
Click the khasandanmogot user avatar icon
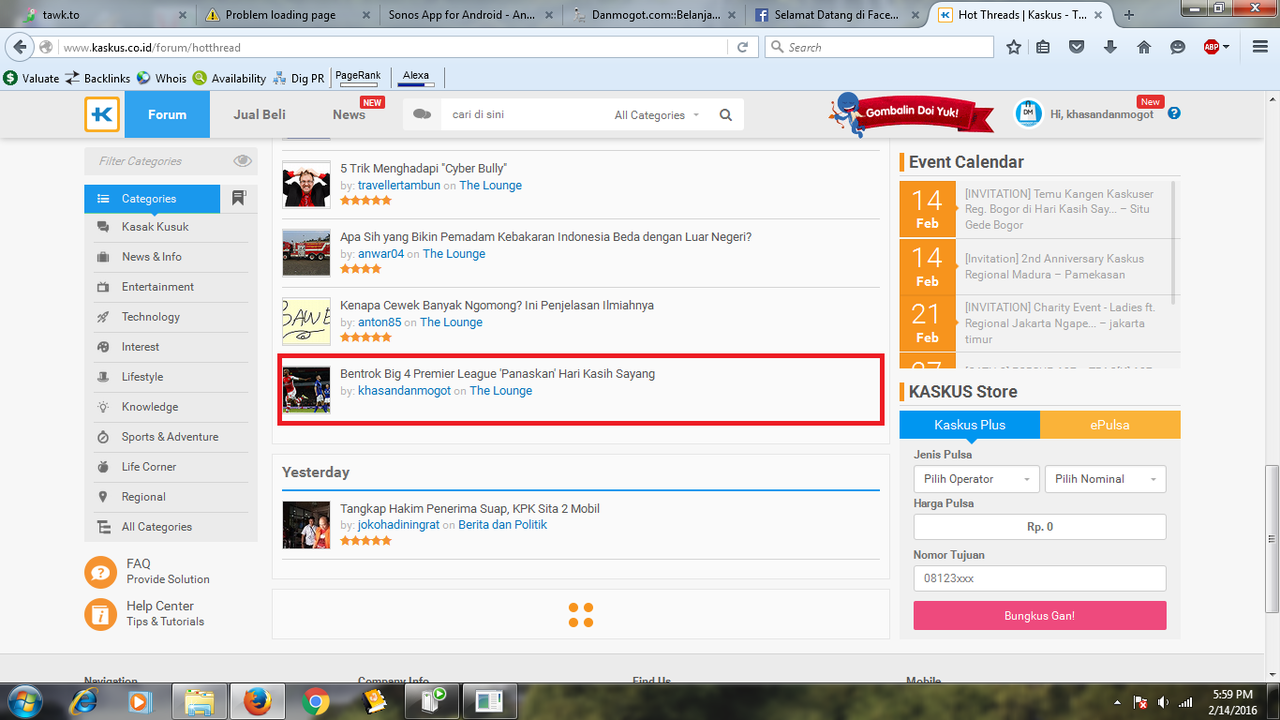point(1028,114)
